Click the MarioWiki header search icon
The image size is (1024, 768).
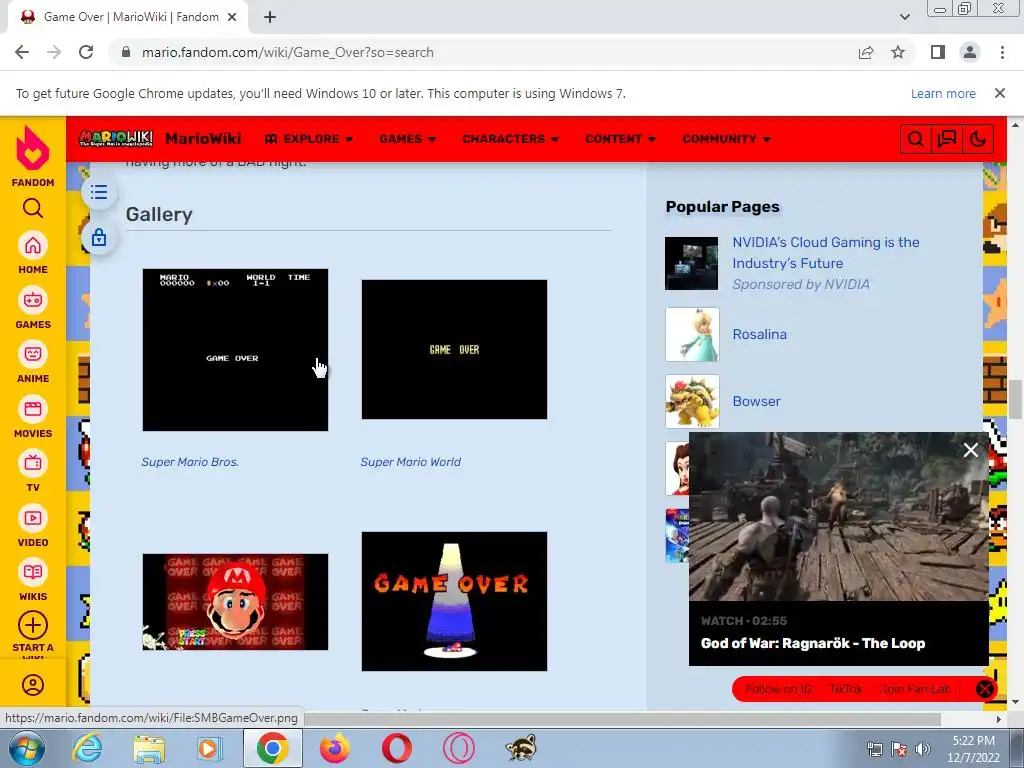click(x=916, y=139)
